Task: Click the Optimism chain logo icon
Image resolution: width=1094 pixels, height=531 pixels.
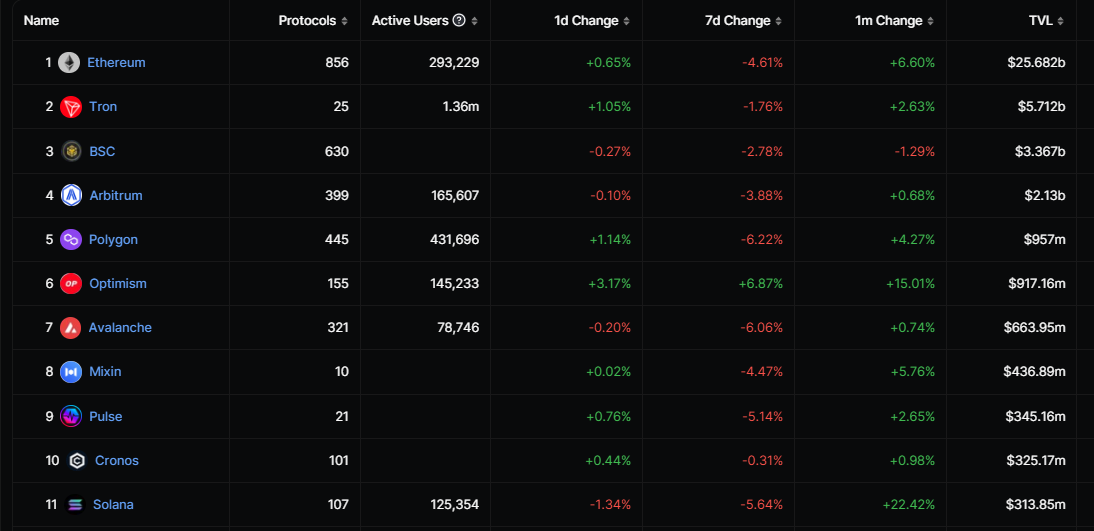Action: click(x=70, y=283)
